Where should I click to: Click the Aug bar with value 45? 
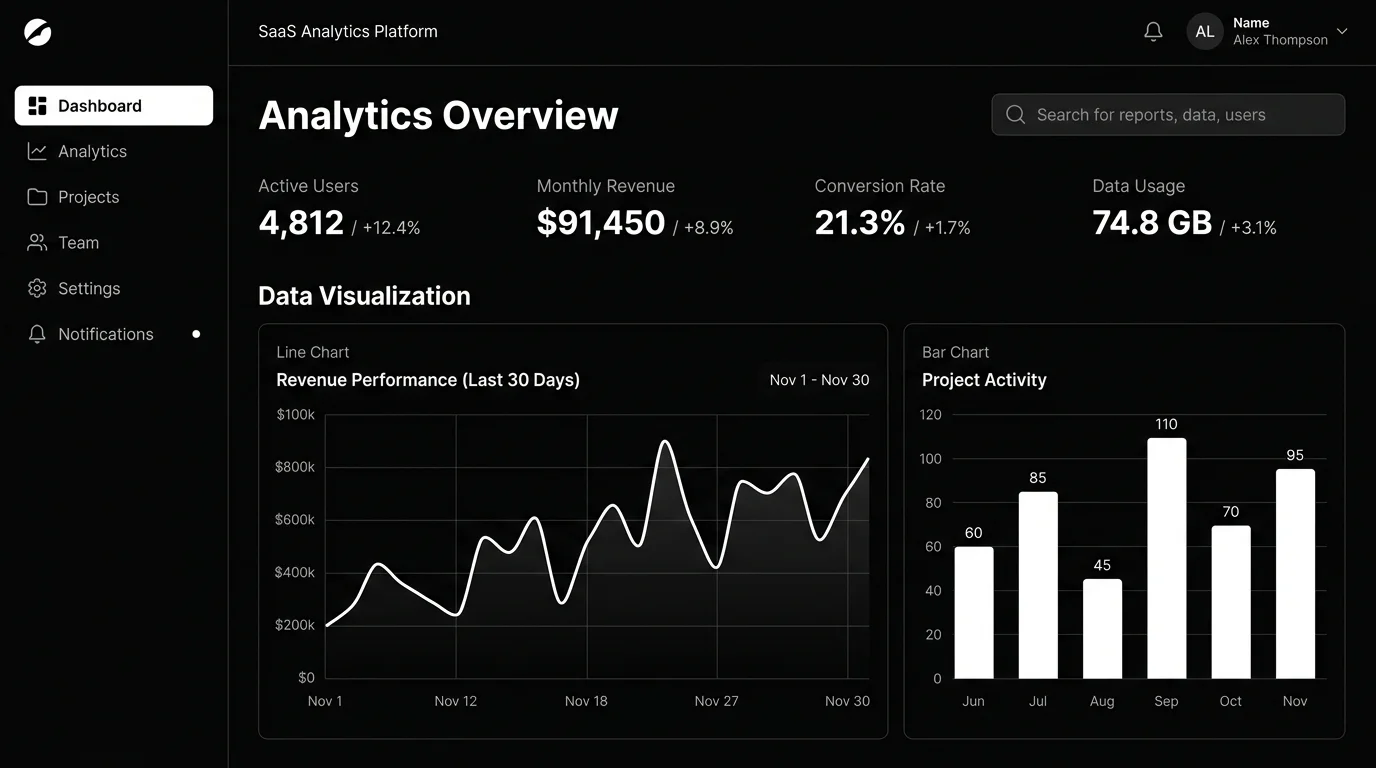pos(1102,629)
